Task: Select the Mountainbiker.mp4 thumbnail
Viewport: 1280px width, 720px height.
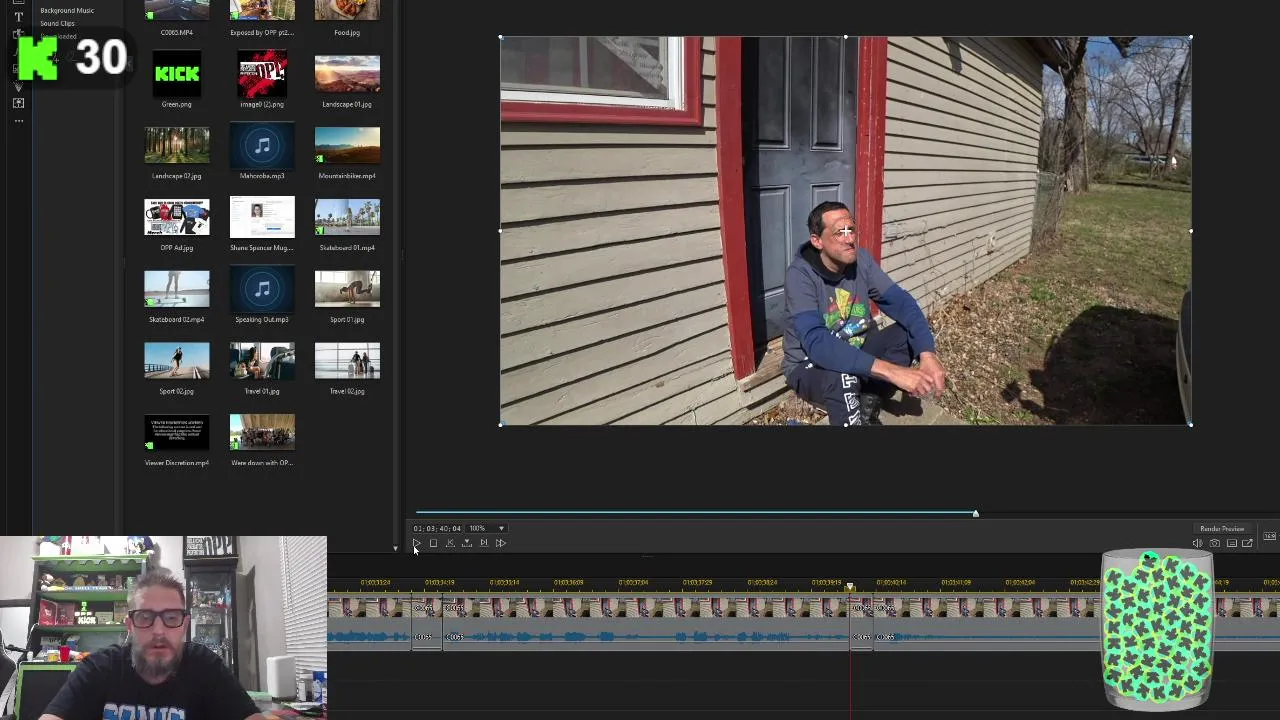Action: pyautogui.click(x=347, y=146)
